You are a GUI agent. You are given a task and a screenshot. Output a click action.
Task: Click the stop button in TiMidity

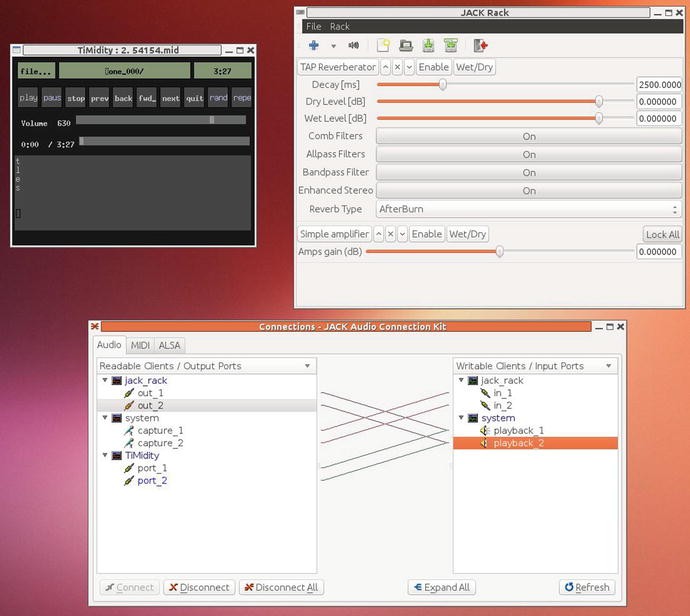[76, 98]
